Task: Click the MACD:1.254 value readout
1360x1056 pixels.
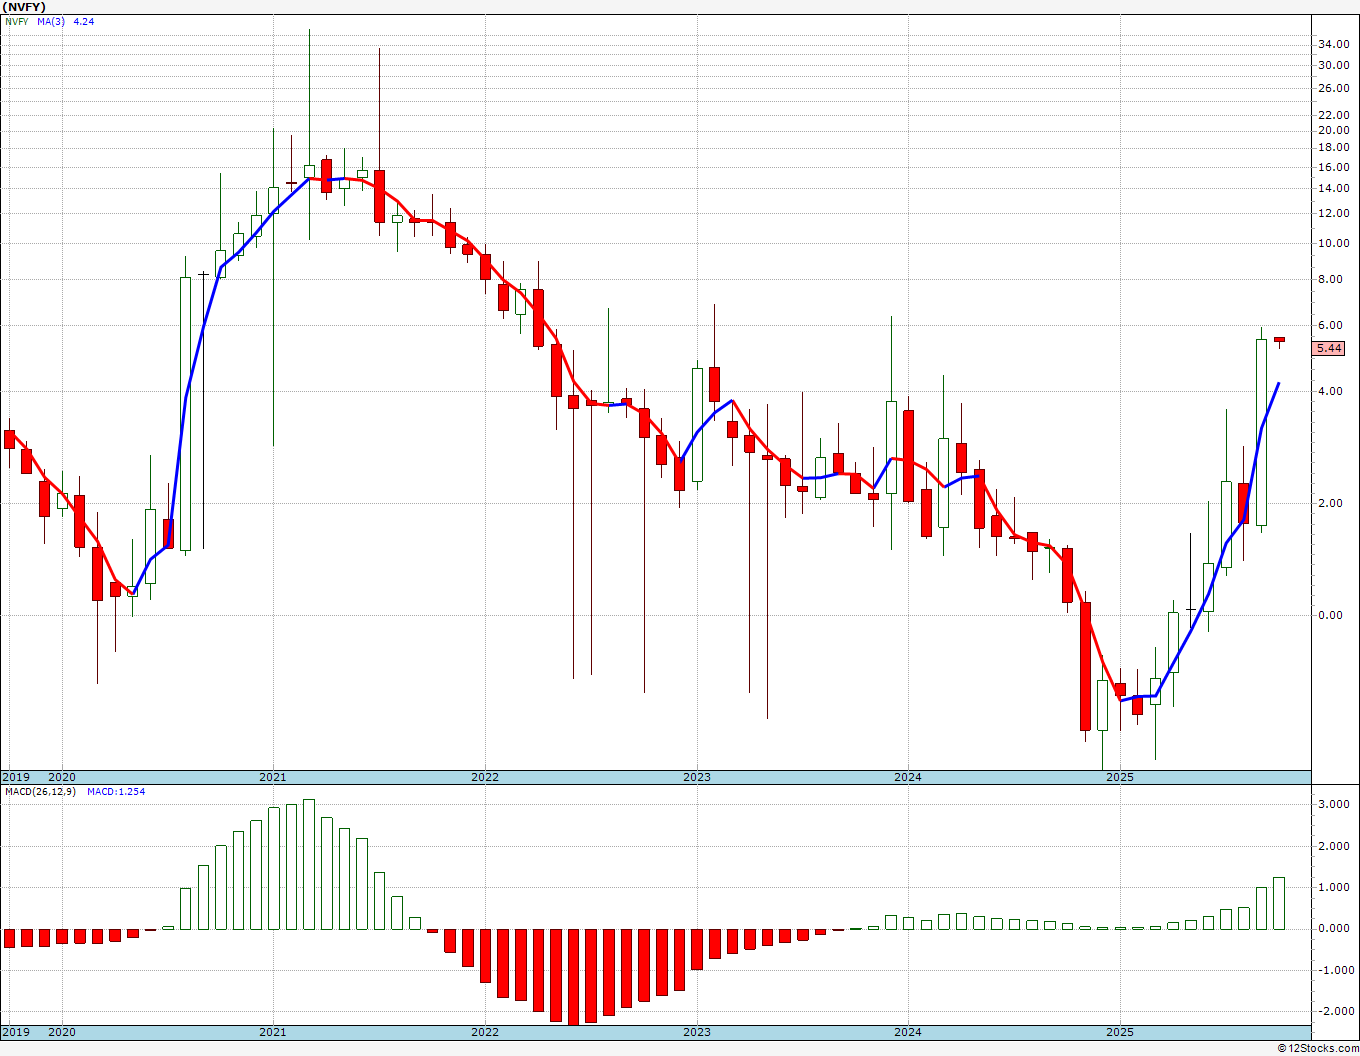Action: 116,791
